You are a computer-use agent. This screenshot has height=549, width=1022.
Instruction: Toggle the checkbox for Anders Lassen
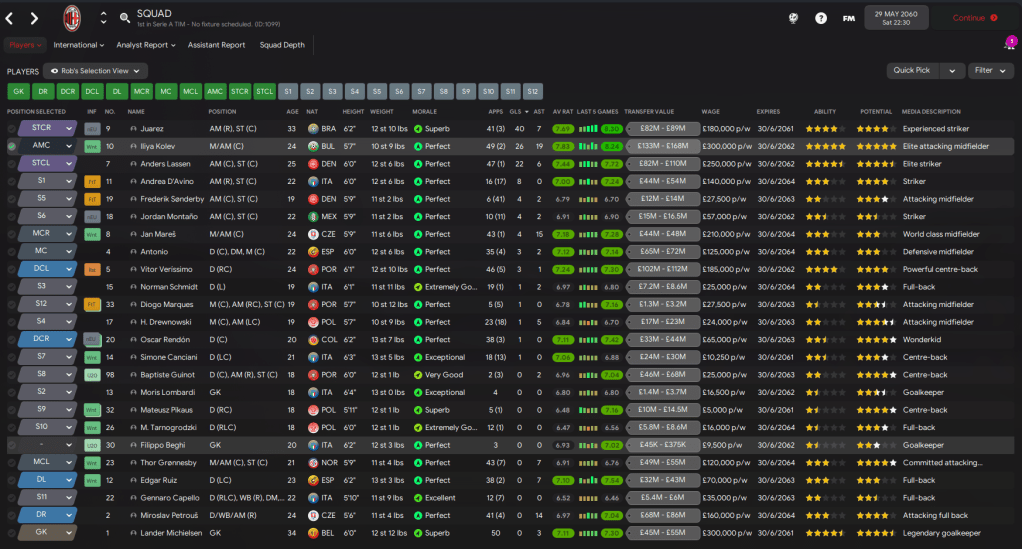point(12,163)
